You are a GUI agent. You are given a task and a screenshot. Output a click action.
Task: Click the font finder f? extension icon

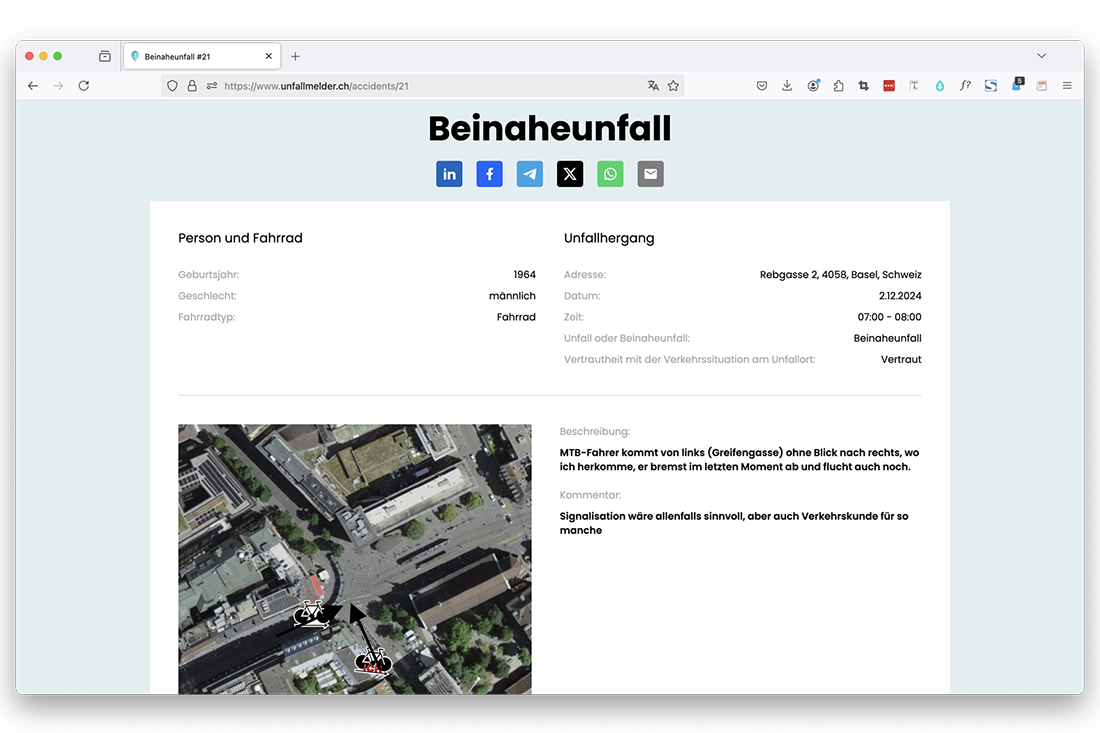(965, 86)
